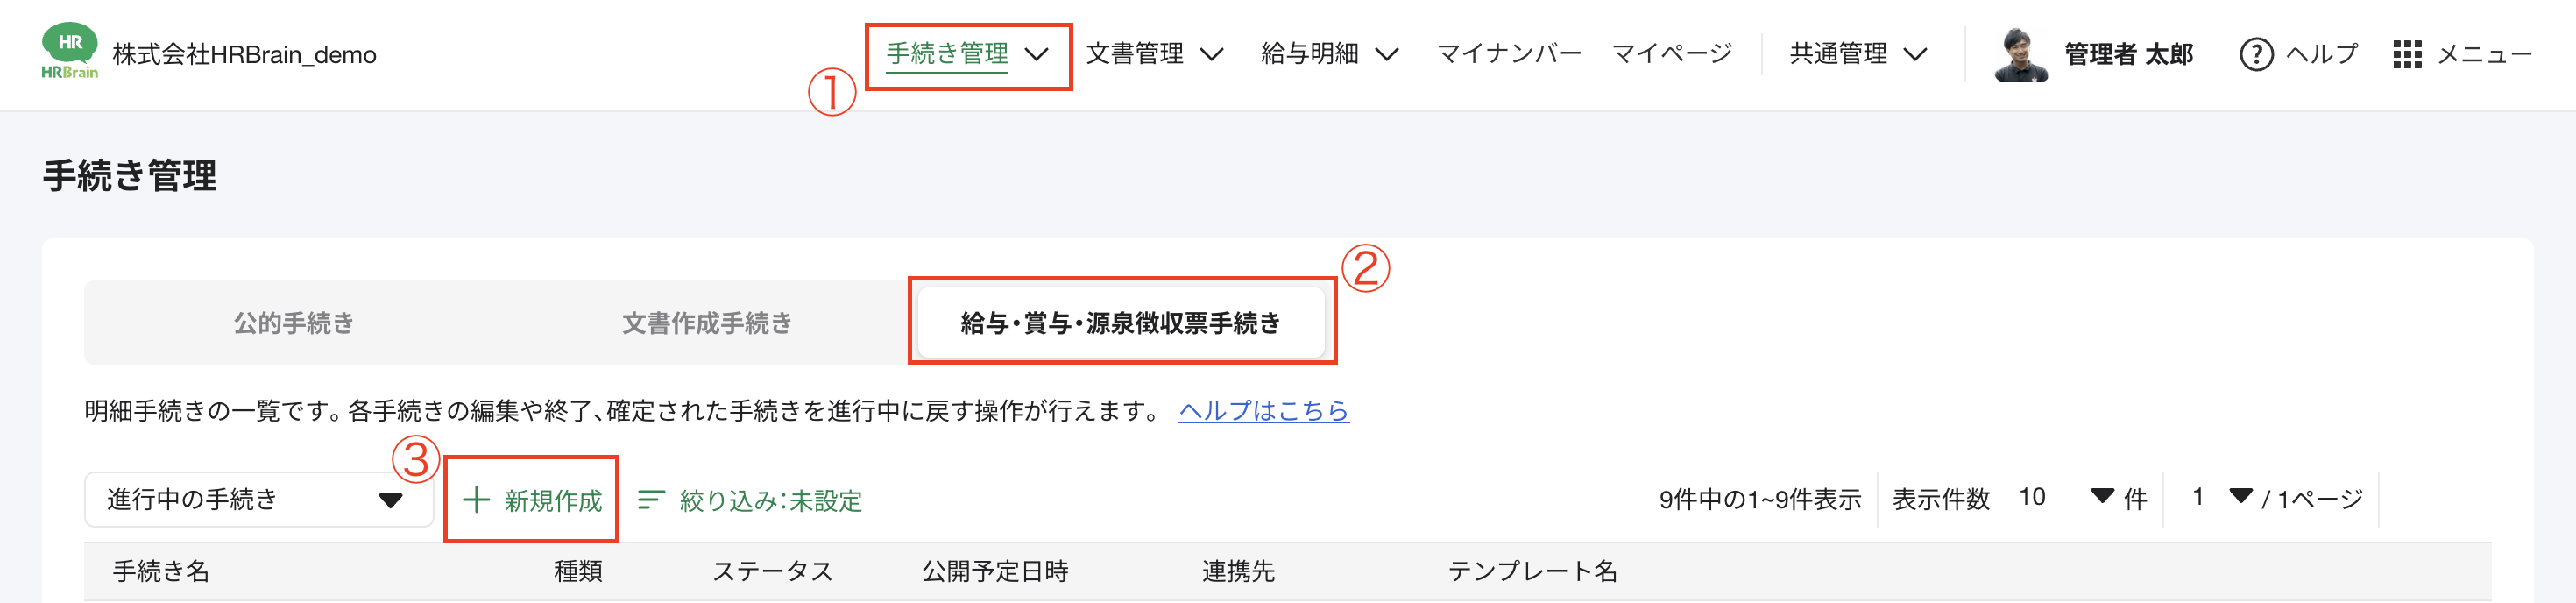This screenshot has height=603, width=2576.
Task: Open the マイナンバー menu item
Action: point(1508,52)
